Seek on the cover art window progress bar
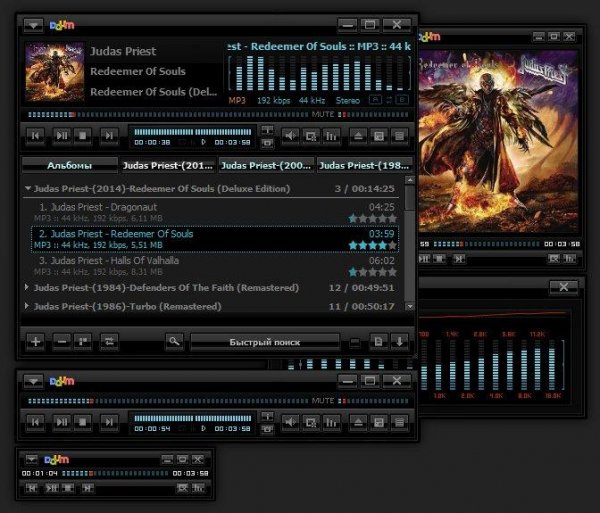 487,244
